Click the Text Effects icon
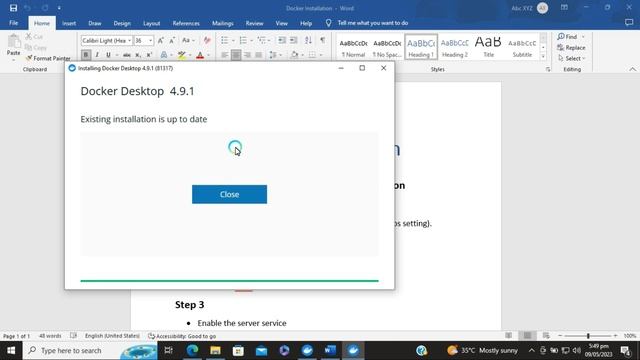640x360 pixels. [164, 55]
